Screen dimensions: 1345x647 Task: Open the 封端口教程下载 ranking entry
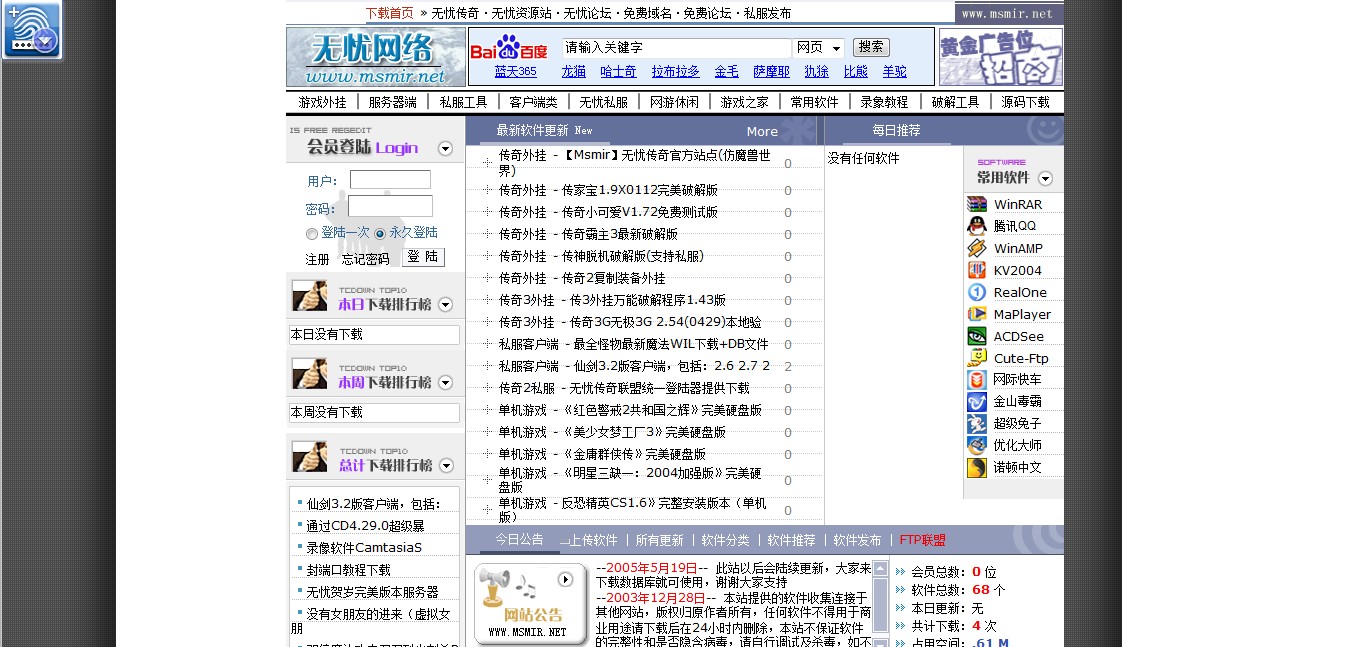click(x=348, y=570)
